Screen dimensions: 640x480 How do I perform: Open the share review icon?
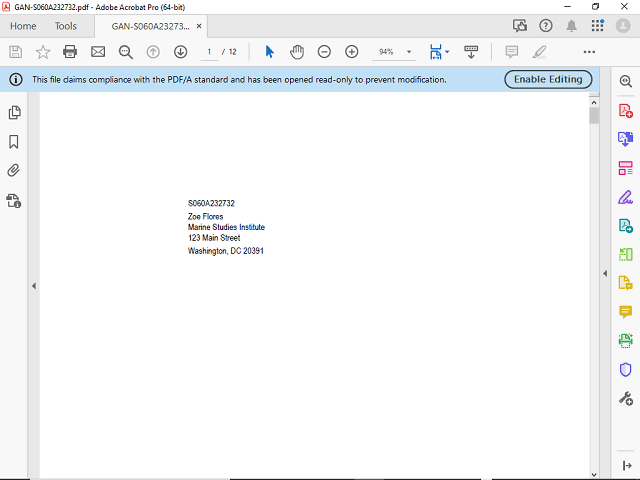(520, 26)
